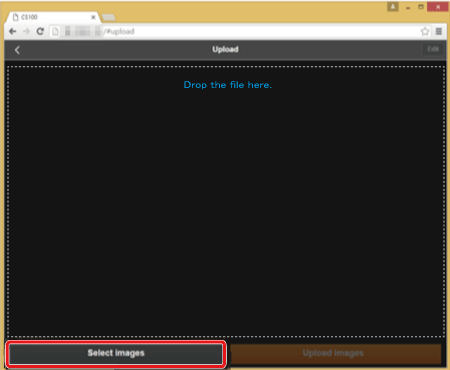Bookmark this page with the star icon

pos(425,31)
